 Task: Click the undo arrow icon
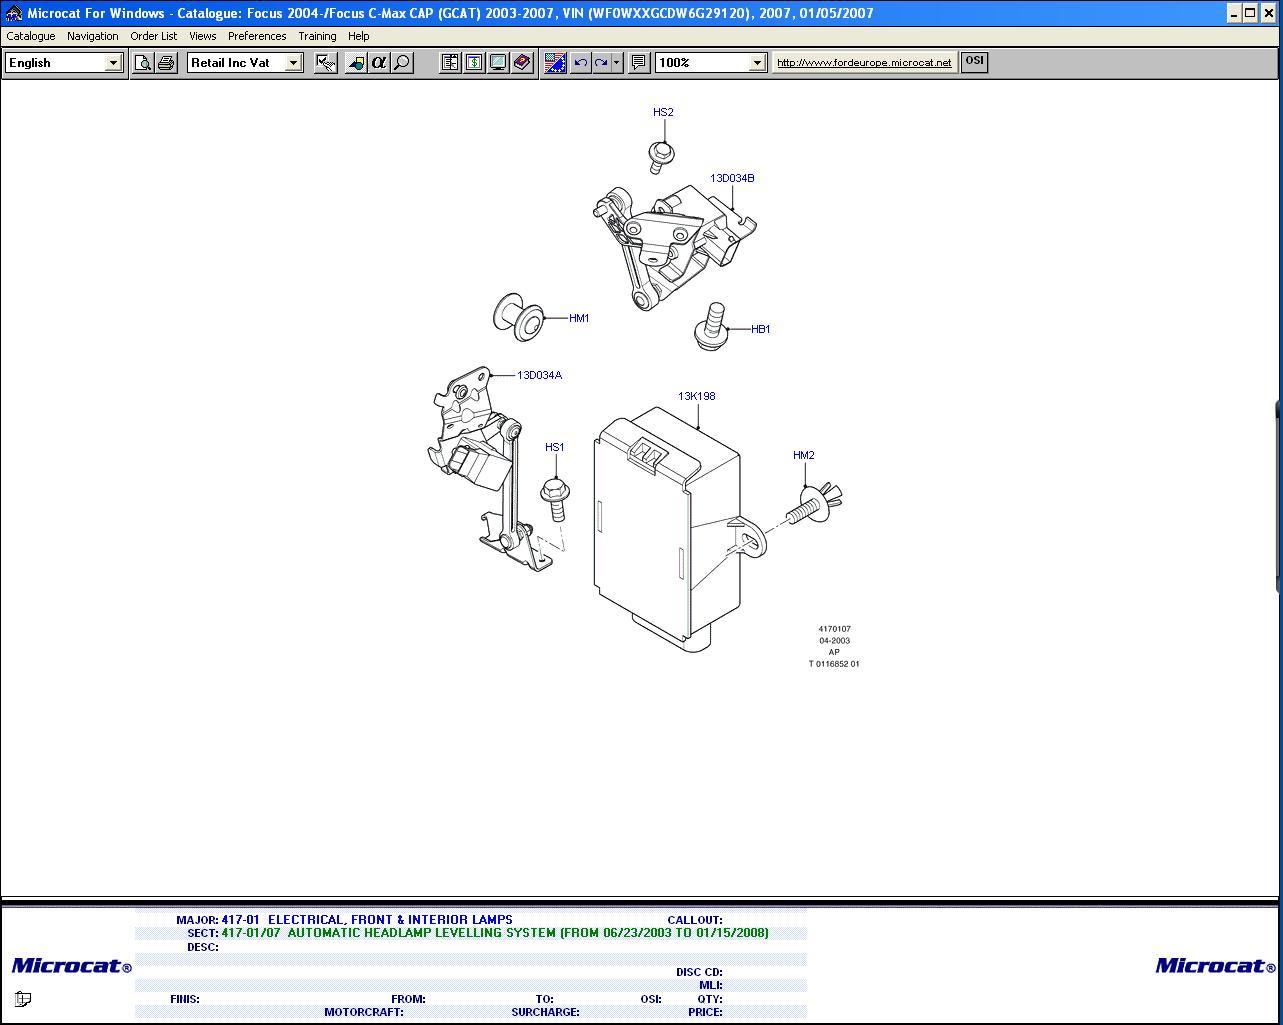click(580, 63)
